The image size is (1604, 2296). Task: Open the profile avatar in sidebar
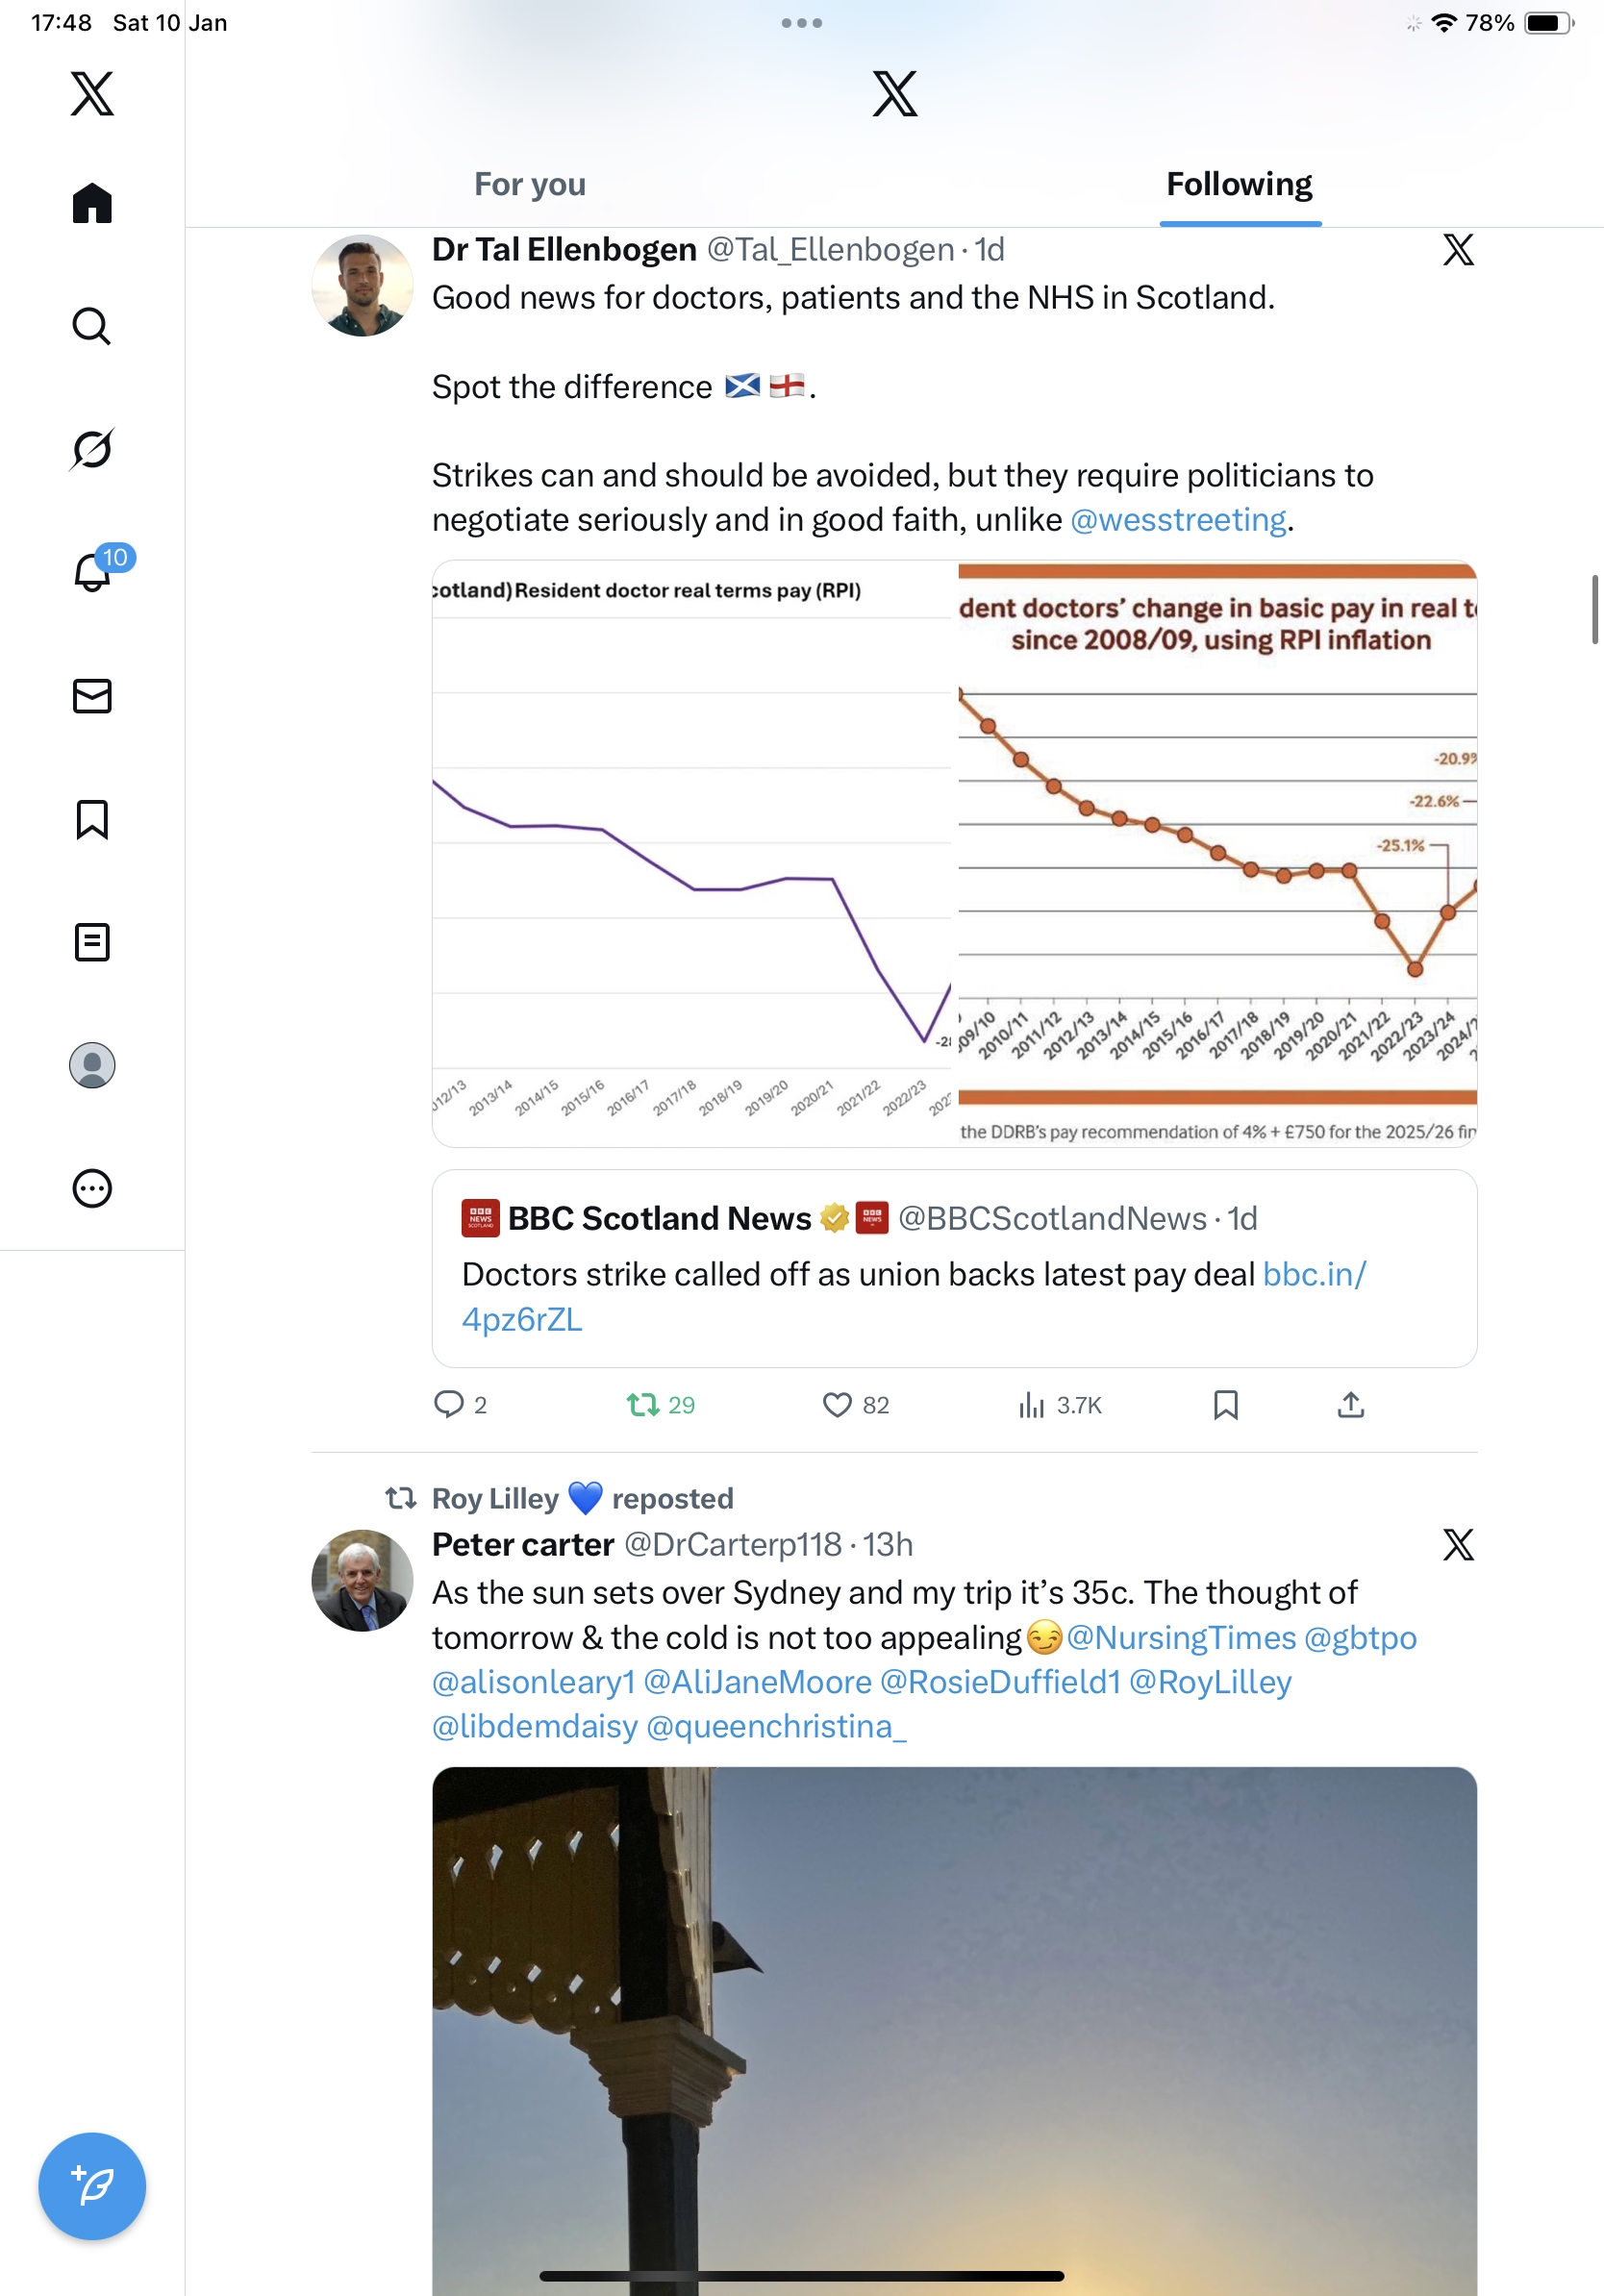coord(92,1065)
